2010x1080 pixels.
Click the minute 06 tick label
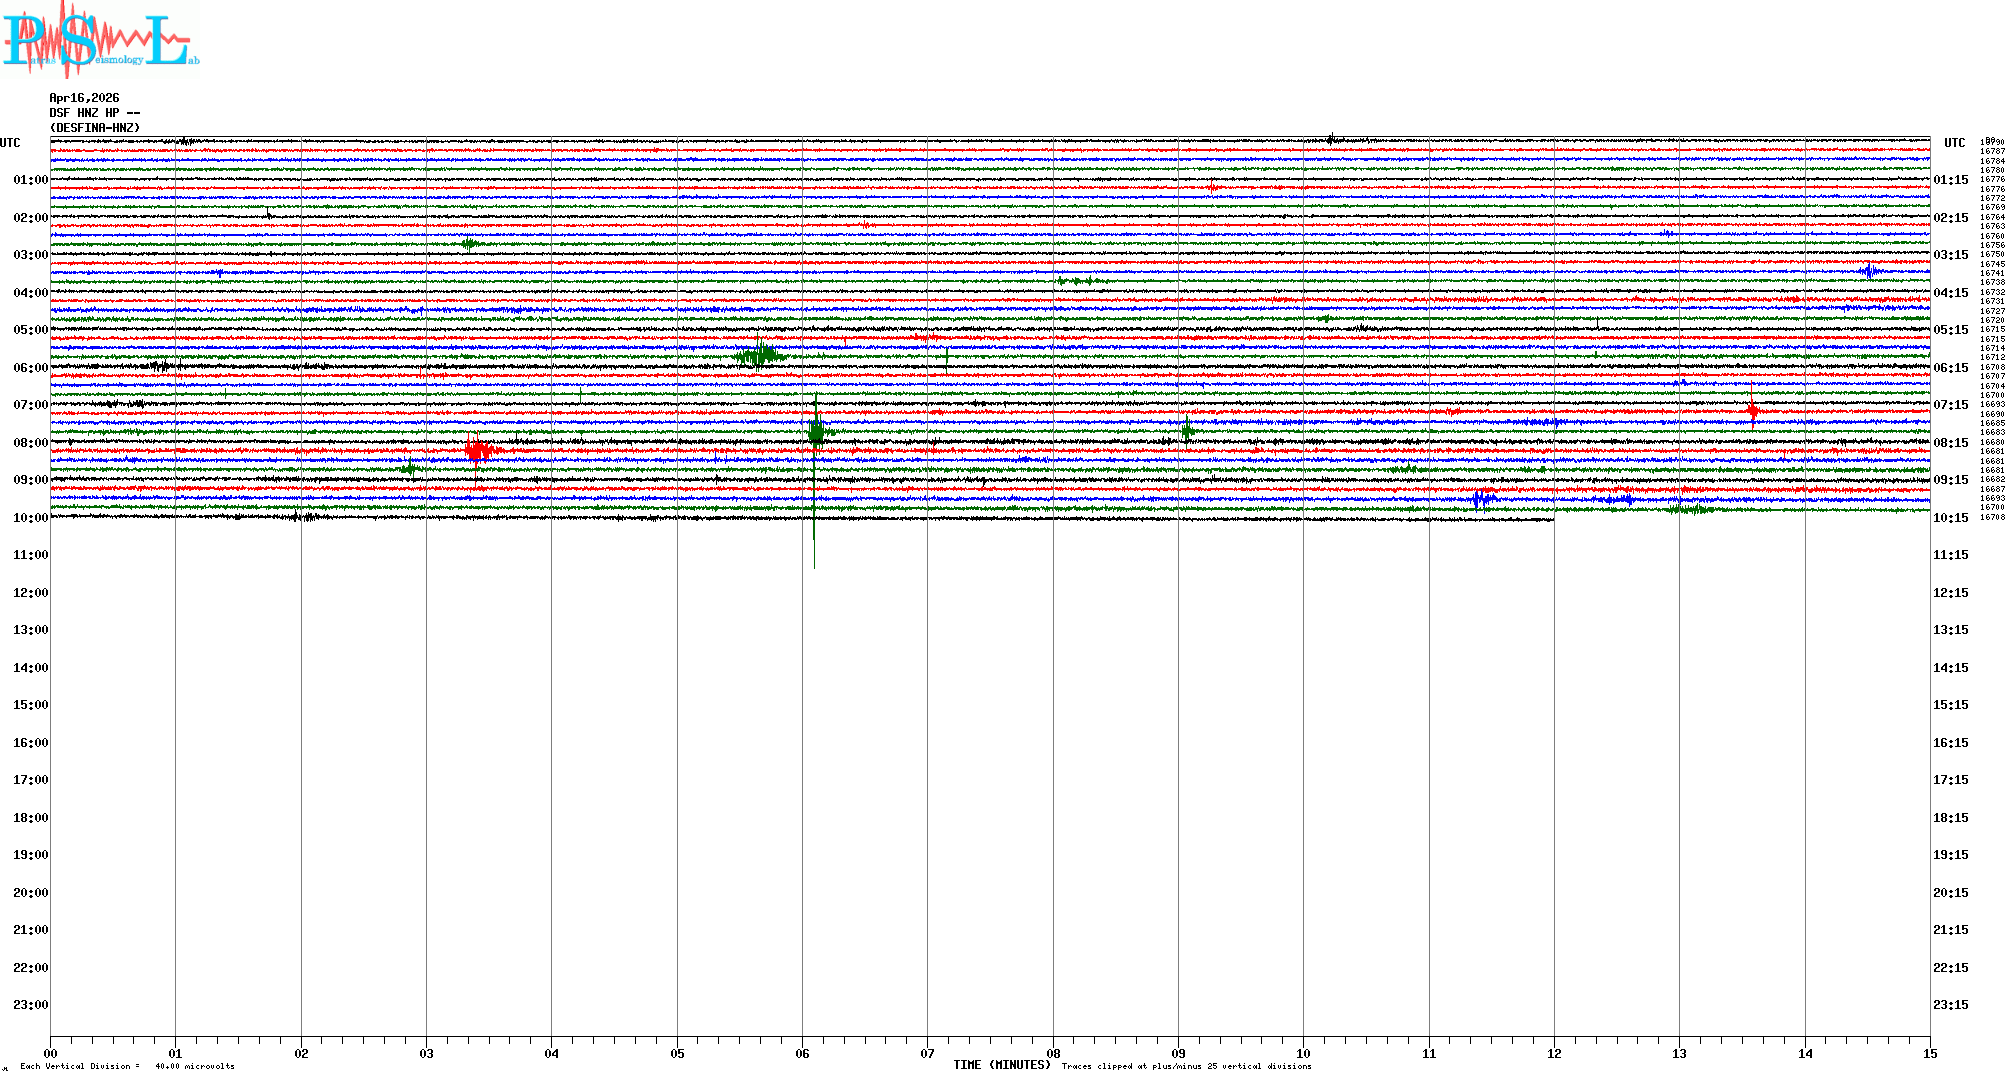pyautogui.click(x=802, y=1053)
